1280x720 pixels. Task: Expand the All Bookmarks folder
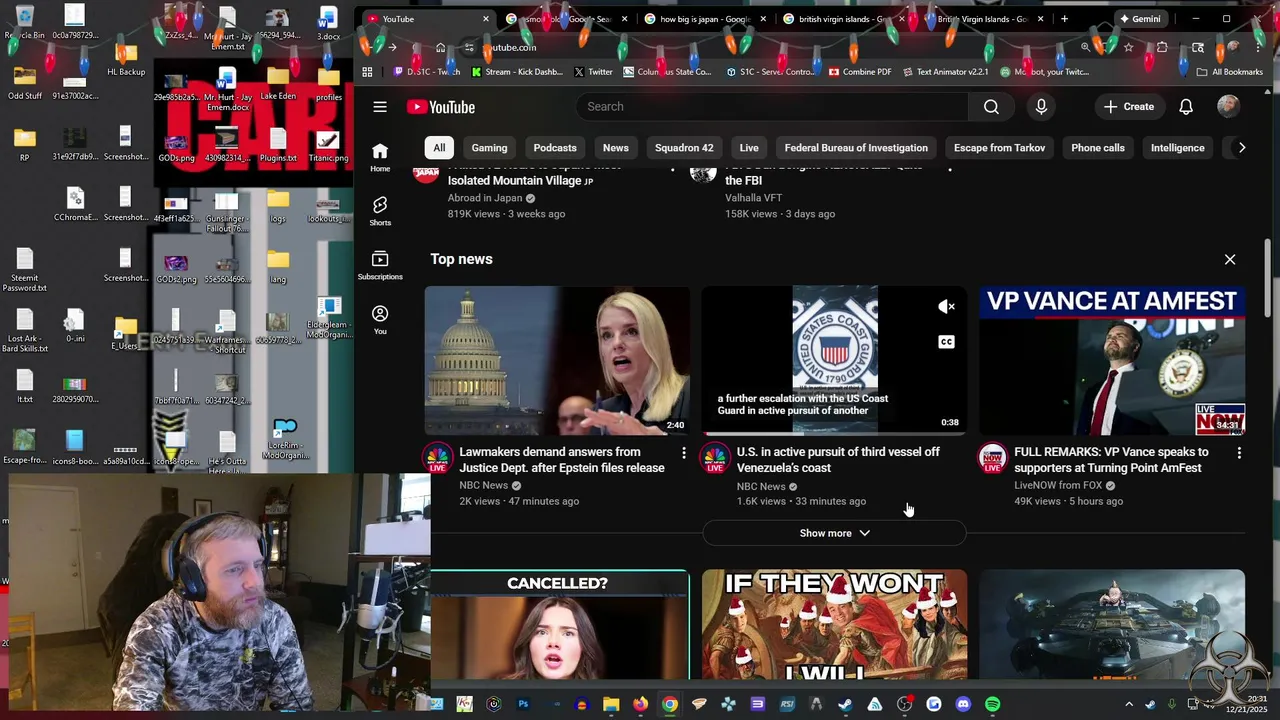tap(1229, 72)
